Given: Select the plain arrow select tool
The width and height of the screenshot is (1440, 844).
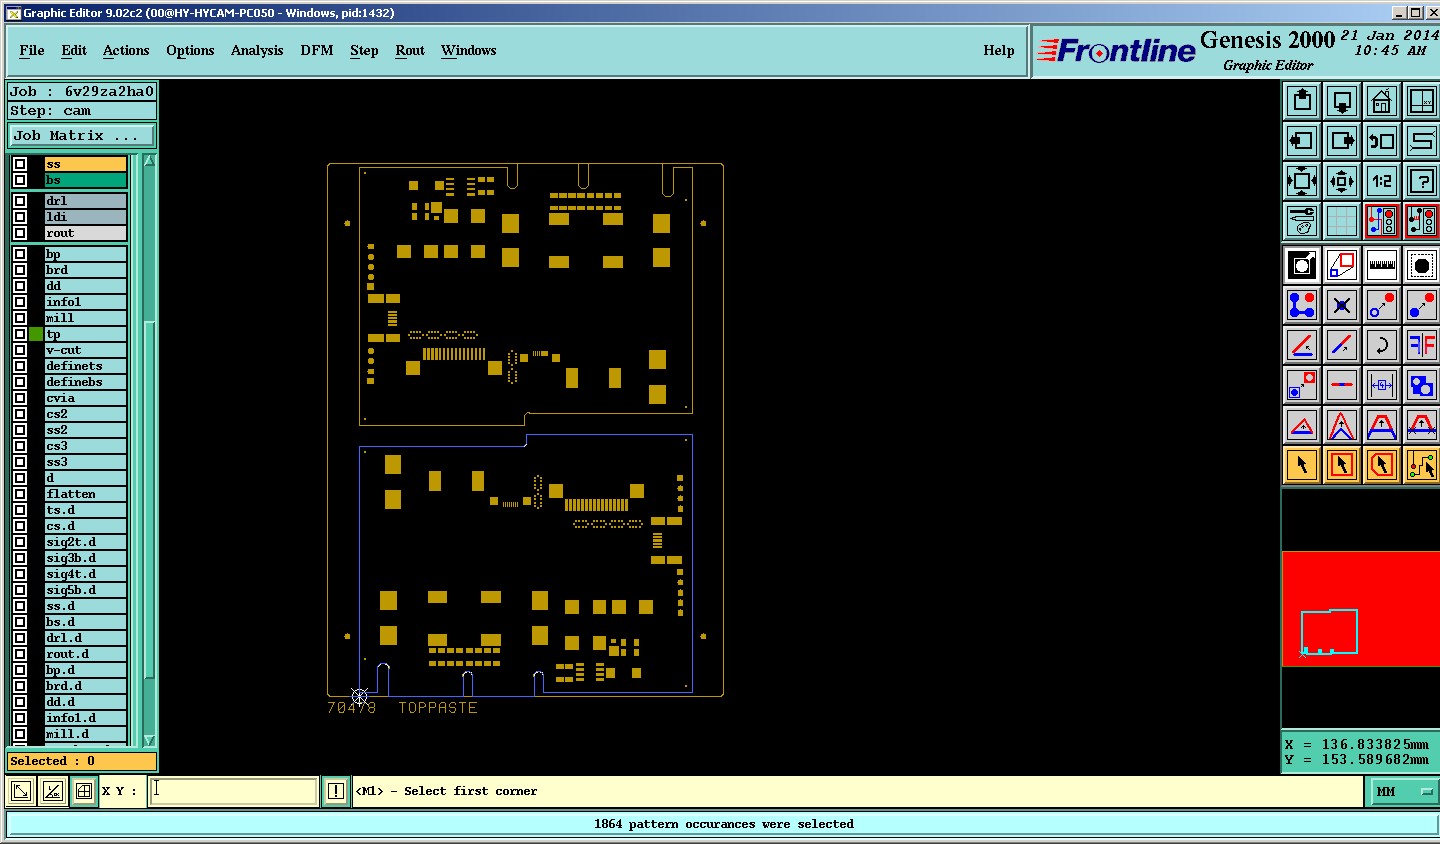Looking at the screenshot, I should tap(1302, 465).
